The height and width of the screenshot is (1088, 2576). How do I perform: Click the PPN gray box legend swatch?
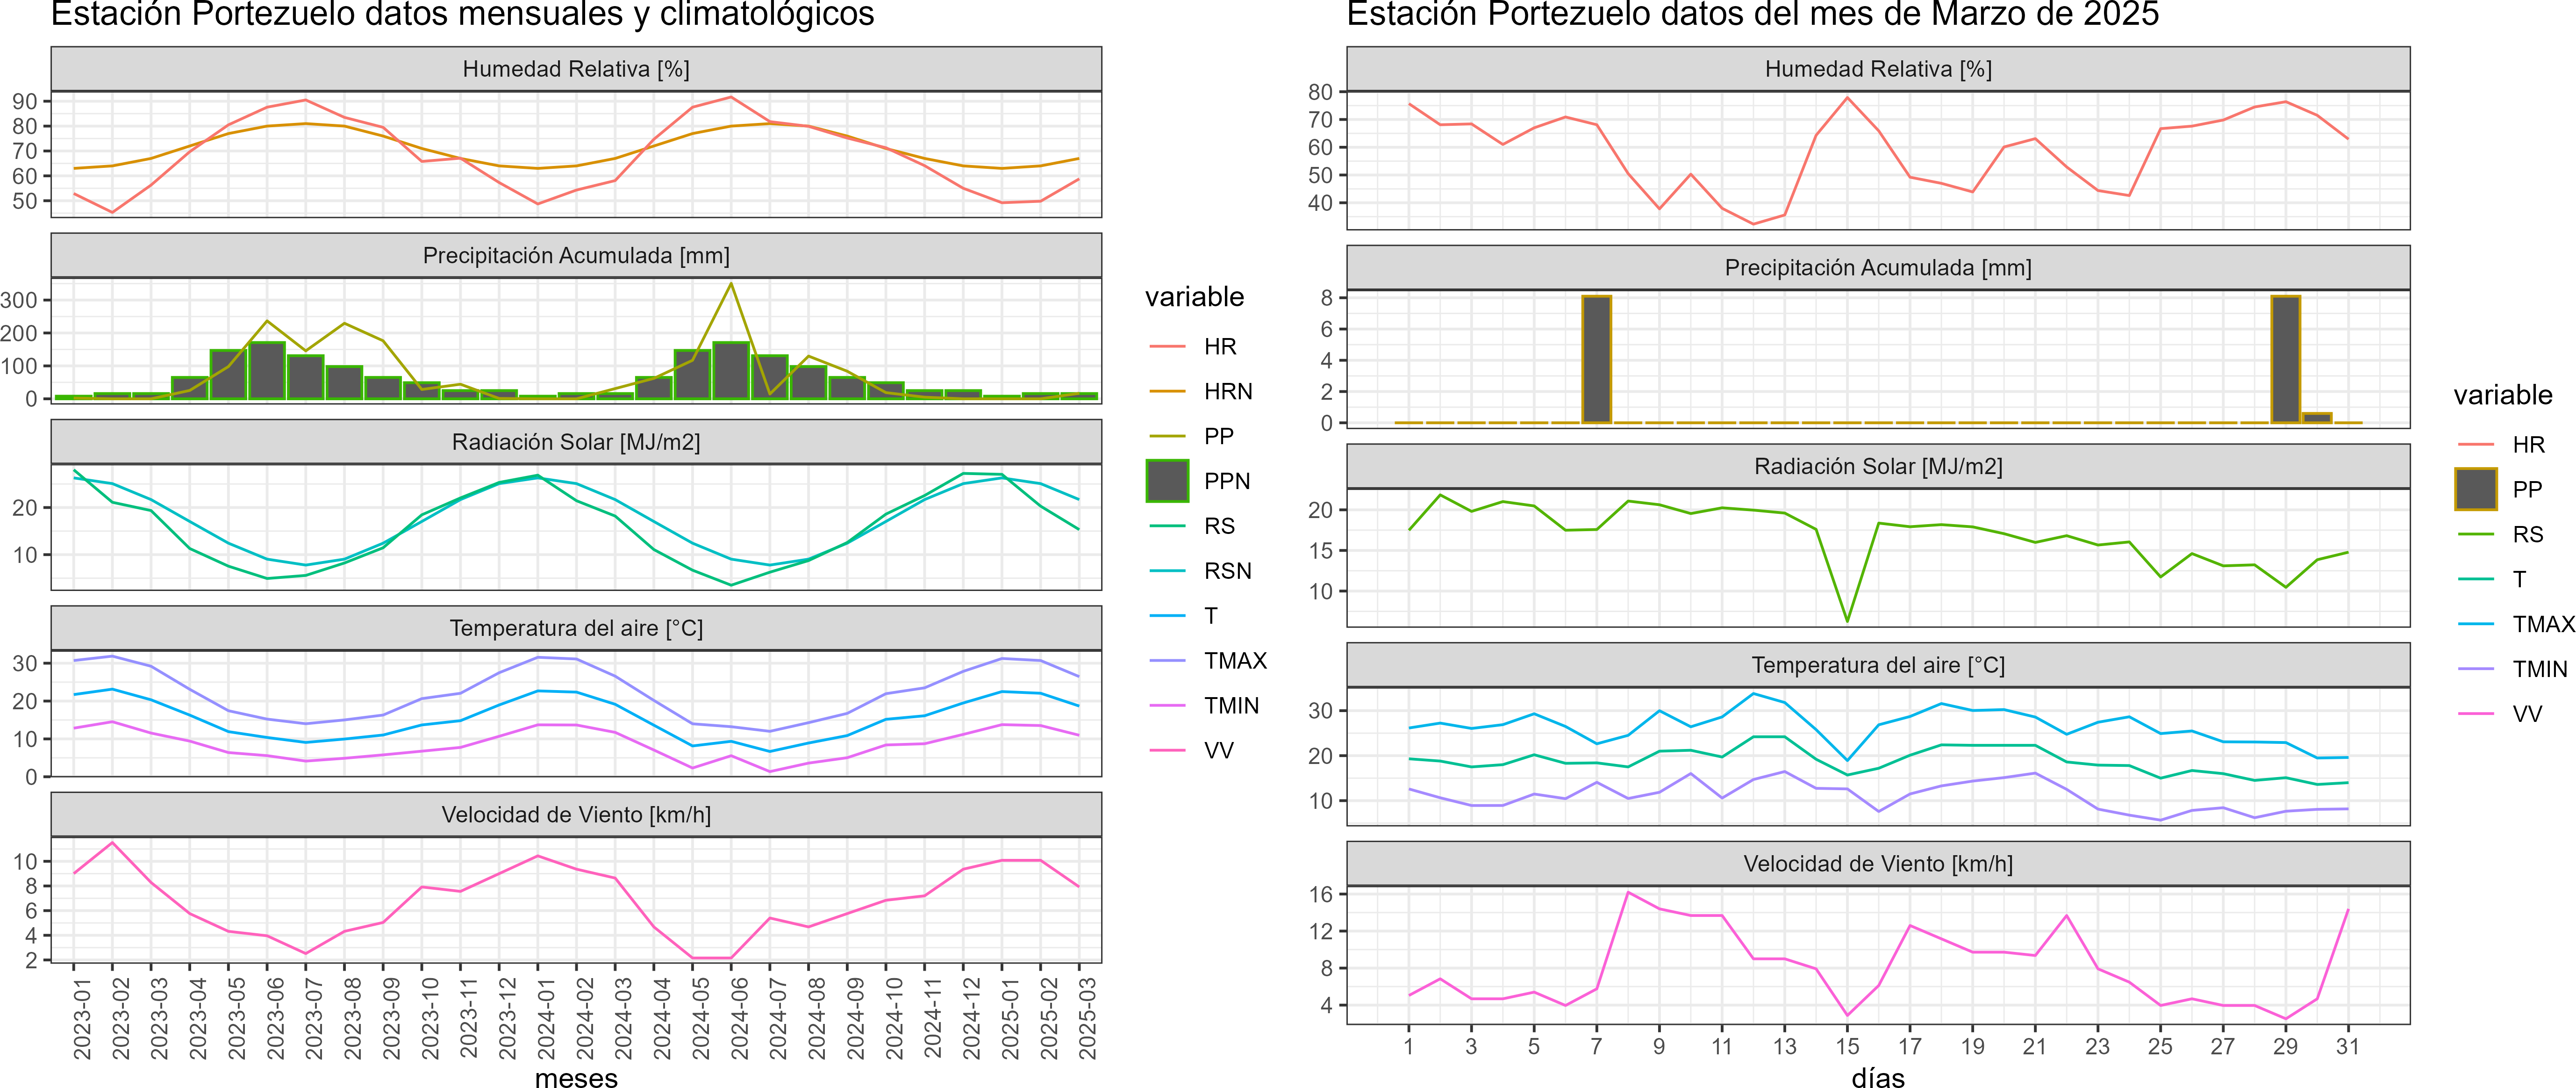point(1167,481)
